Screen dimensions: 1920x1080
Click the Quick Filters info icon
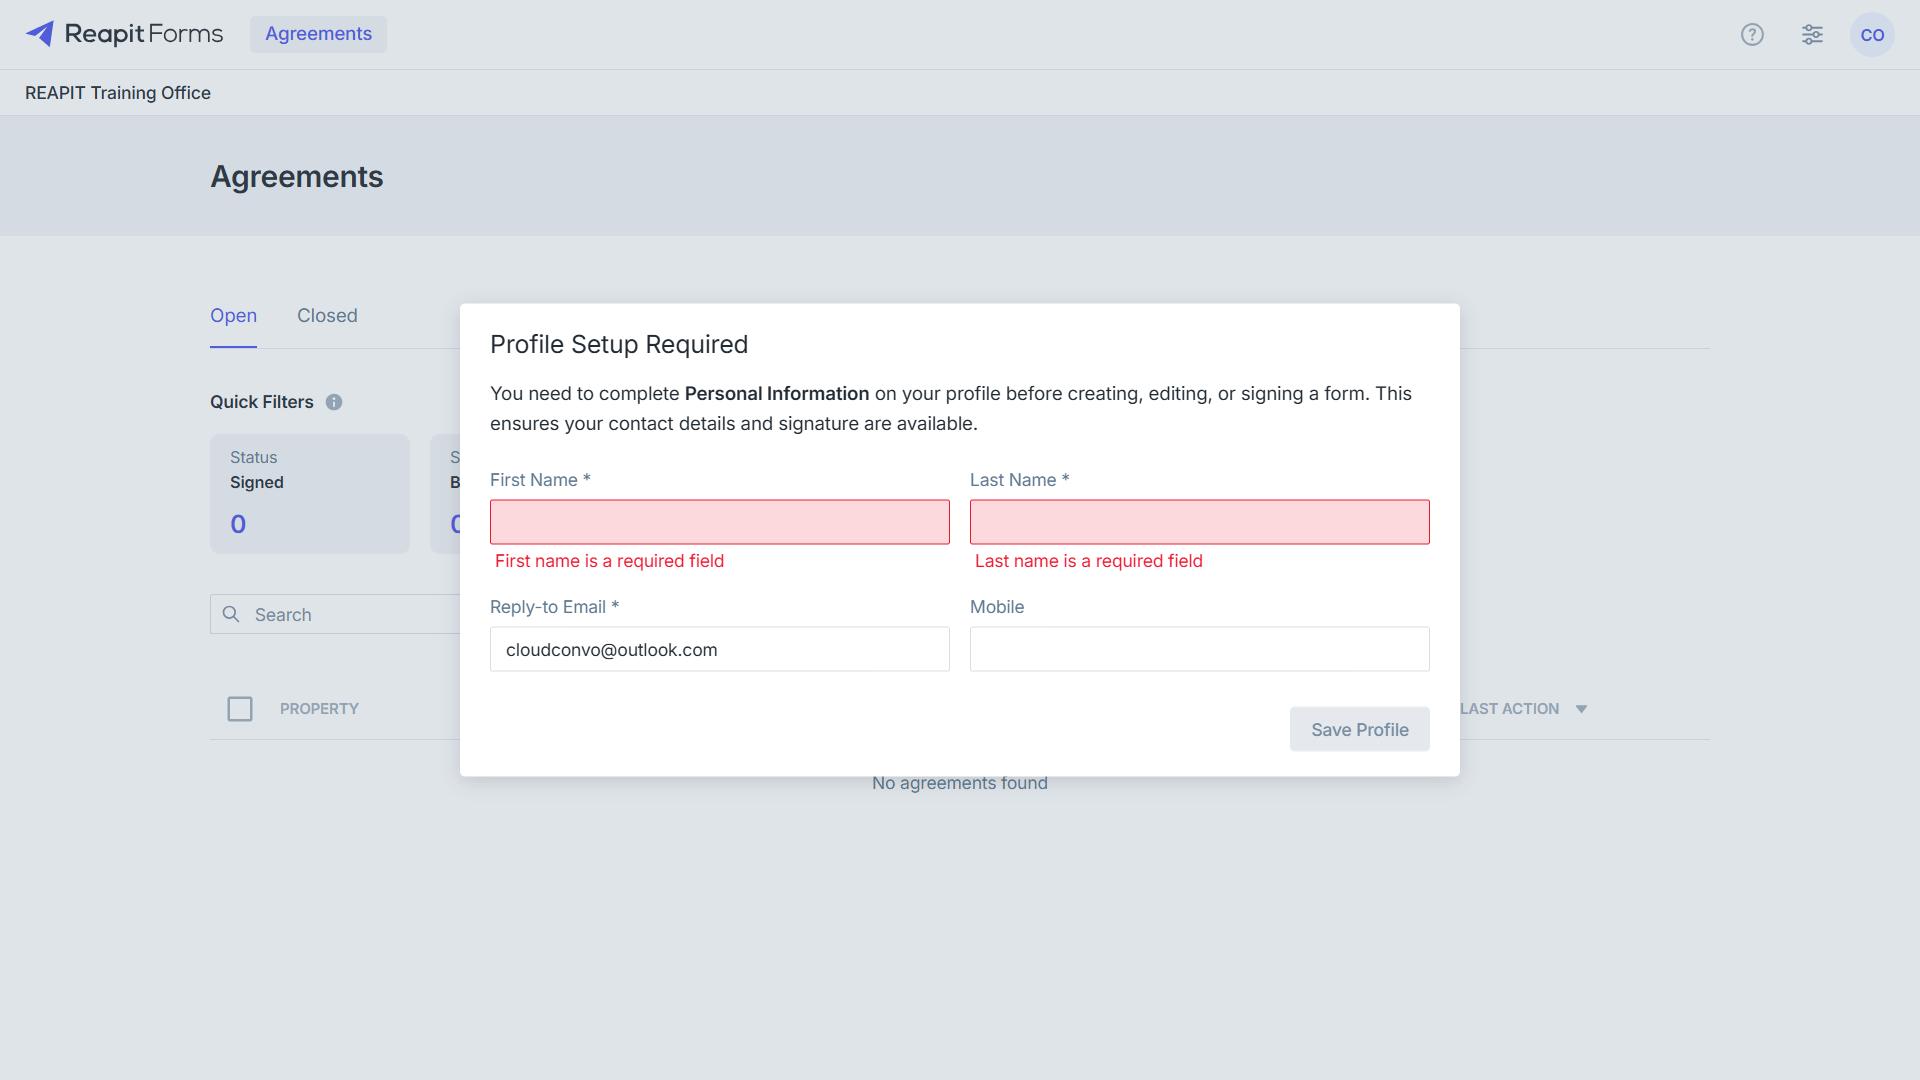coord(334,402)
